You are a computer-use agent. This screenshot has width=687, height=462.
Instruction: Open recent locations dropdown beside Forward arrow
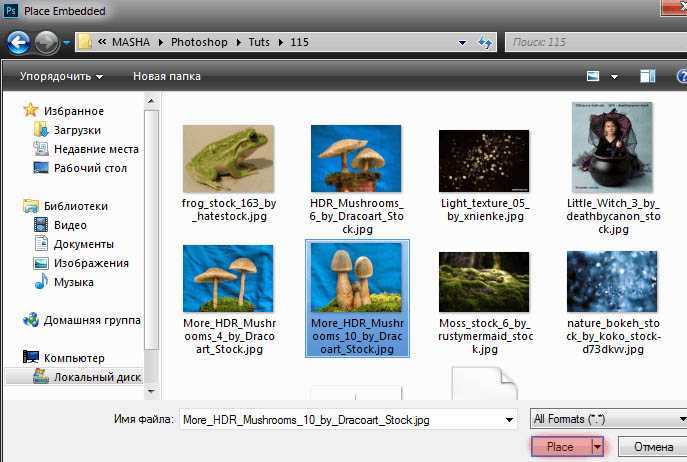pyautogui.click(x=67, y=43)
